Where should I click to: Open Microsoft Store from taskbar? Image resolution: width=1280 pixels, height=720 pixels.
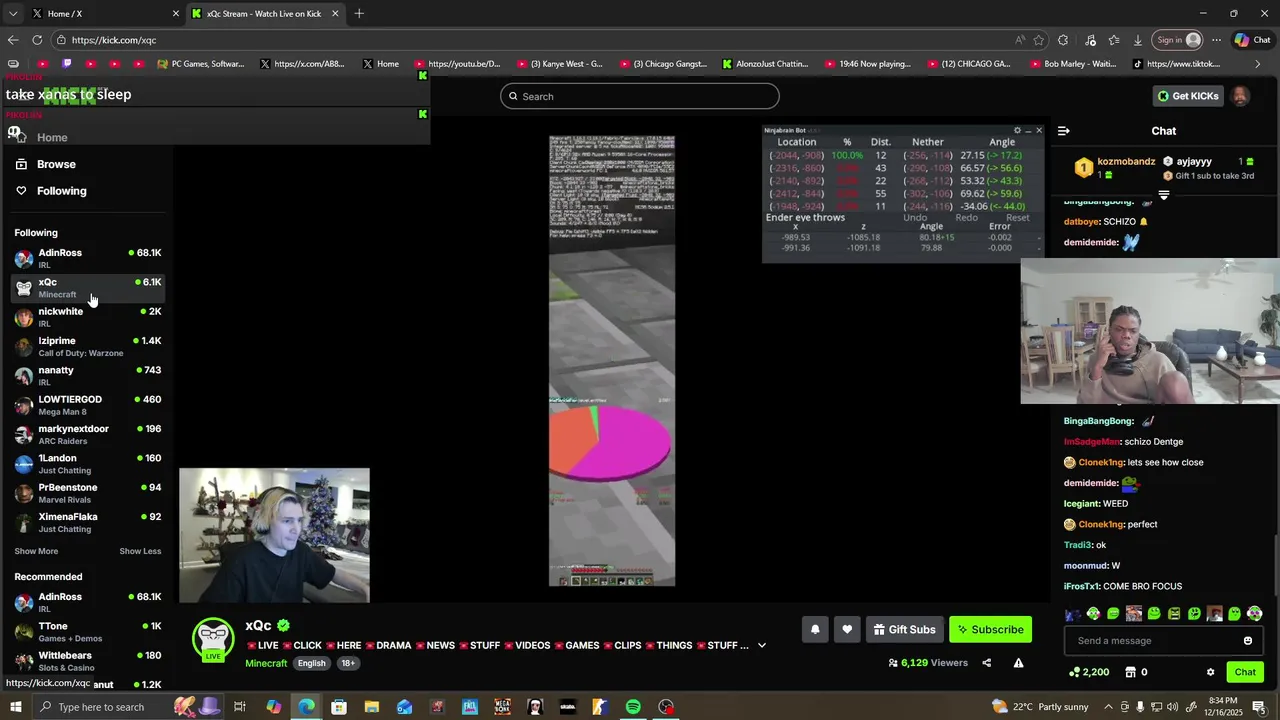pyautogui.click(x=339, y=707)
